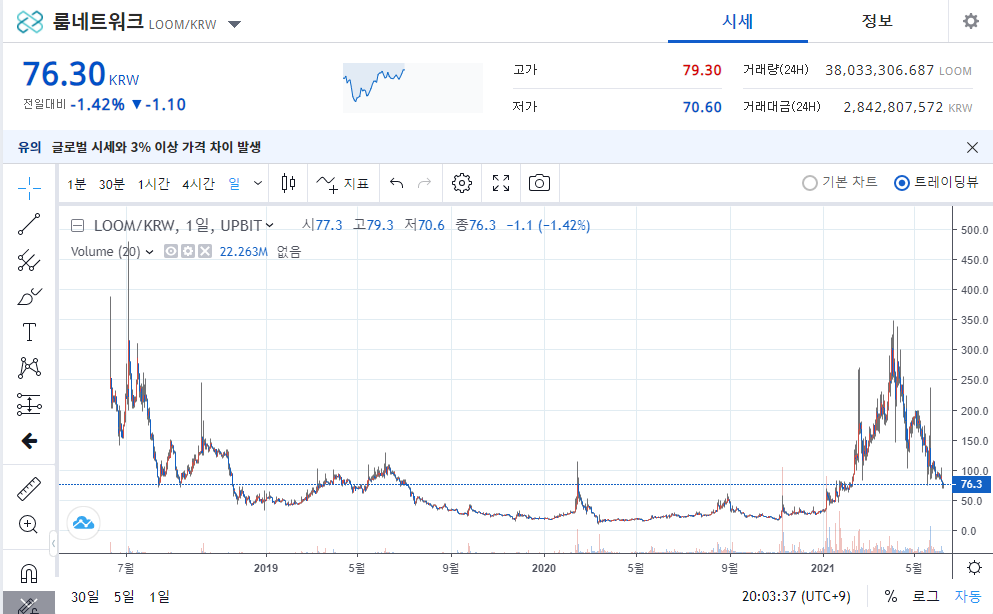The width and height of the screenshot is (993, 614).
Task: Open the candlestick chart style selector
Action: click(288, 184)
